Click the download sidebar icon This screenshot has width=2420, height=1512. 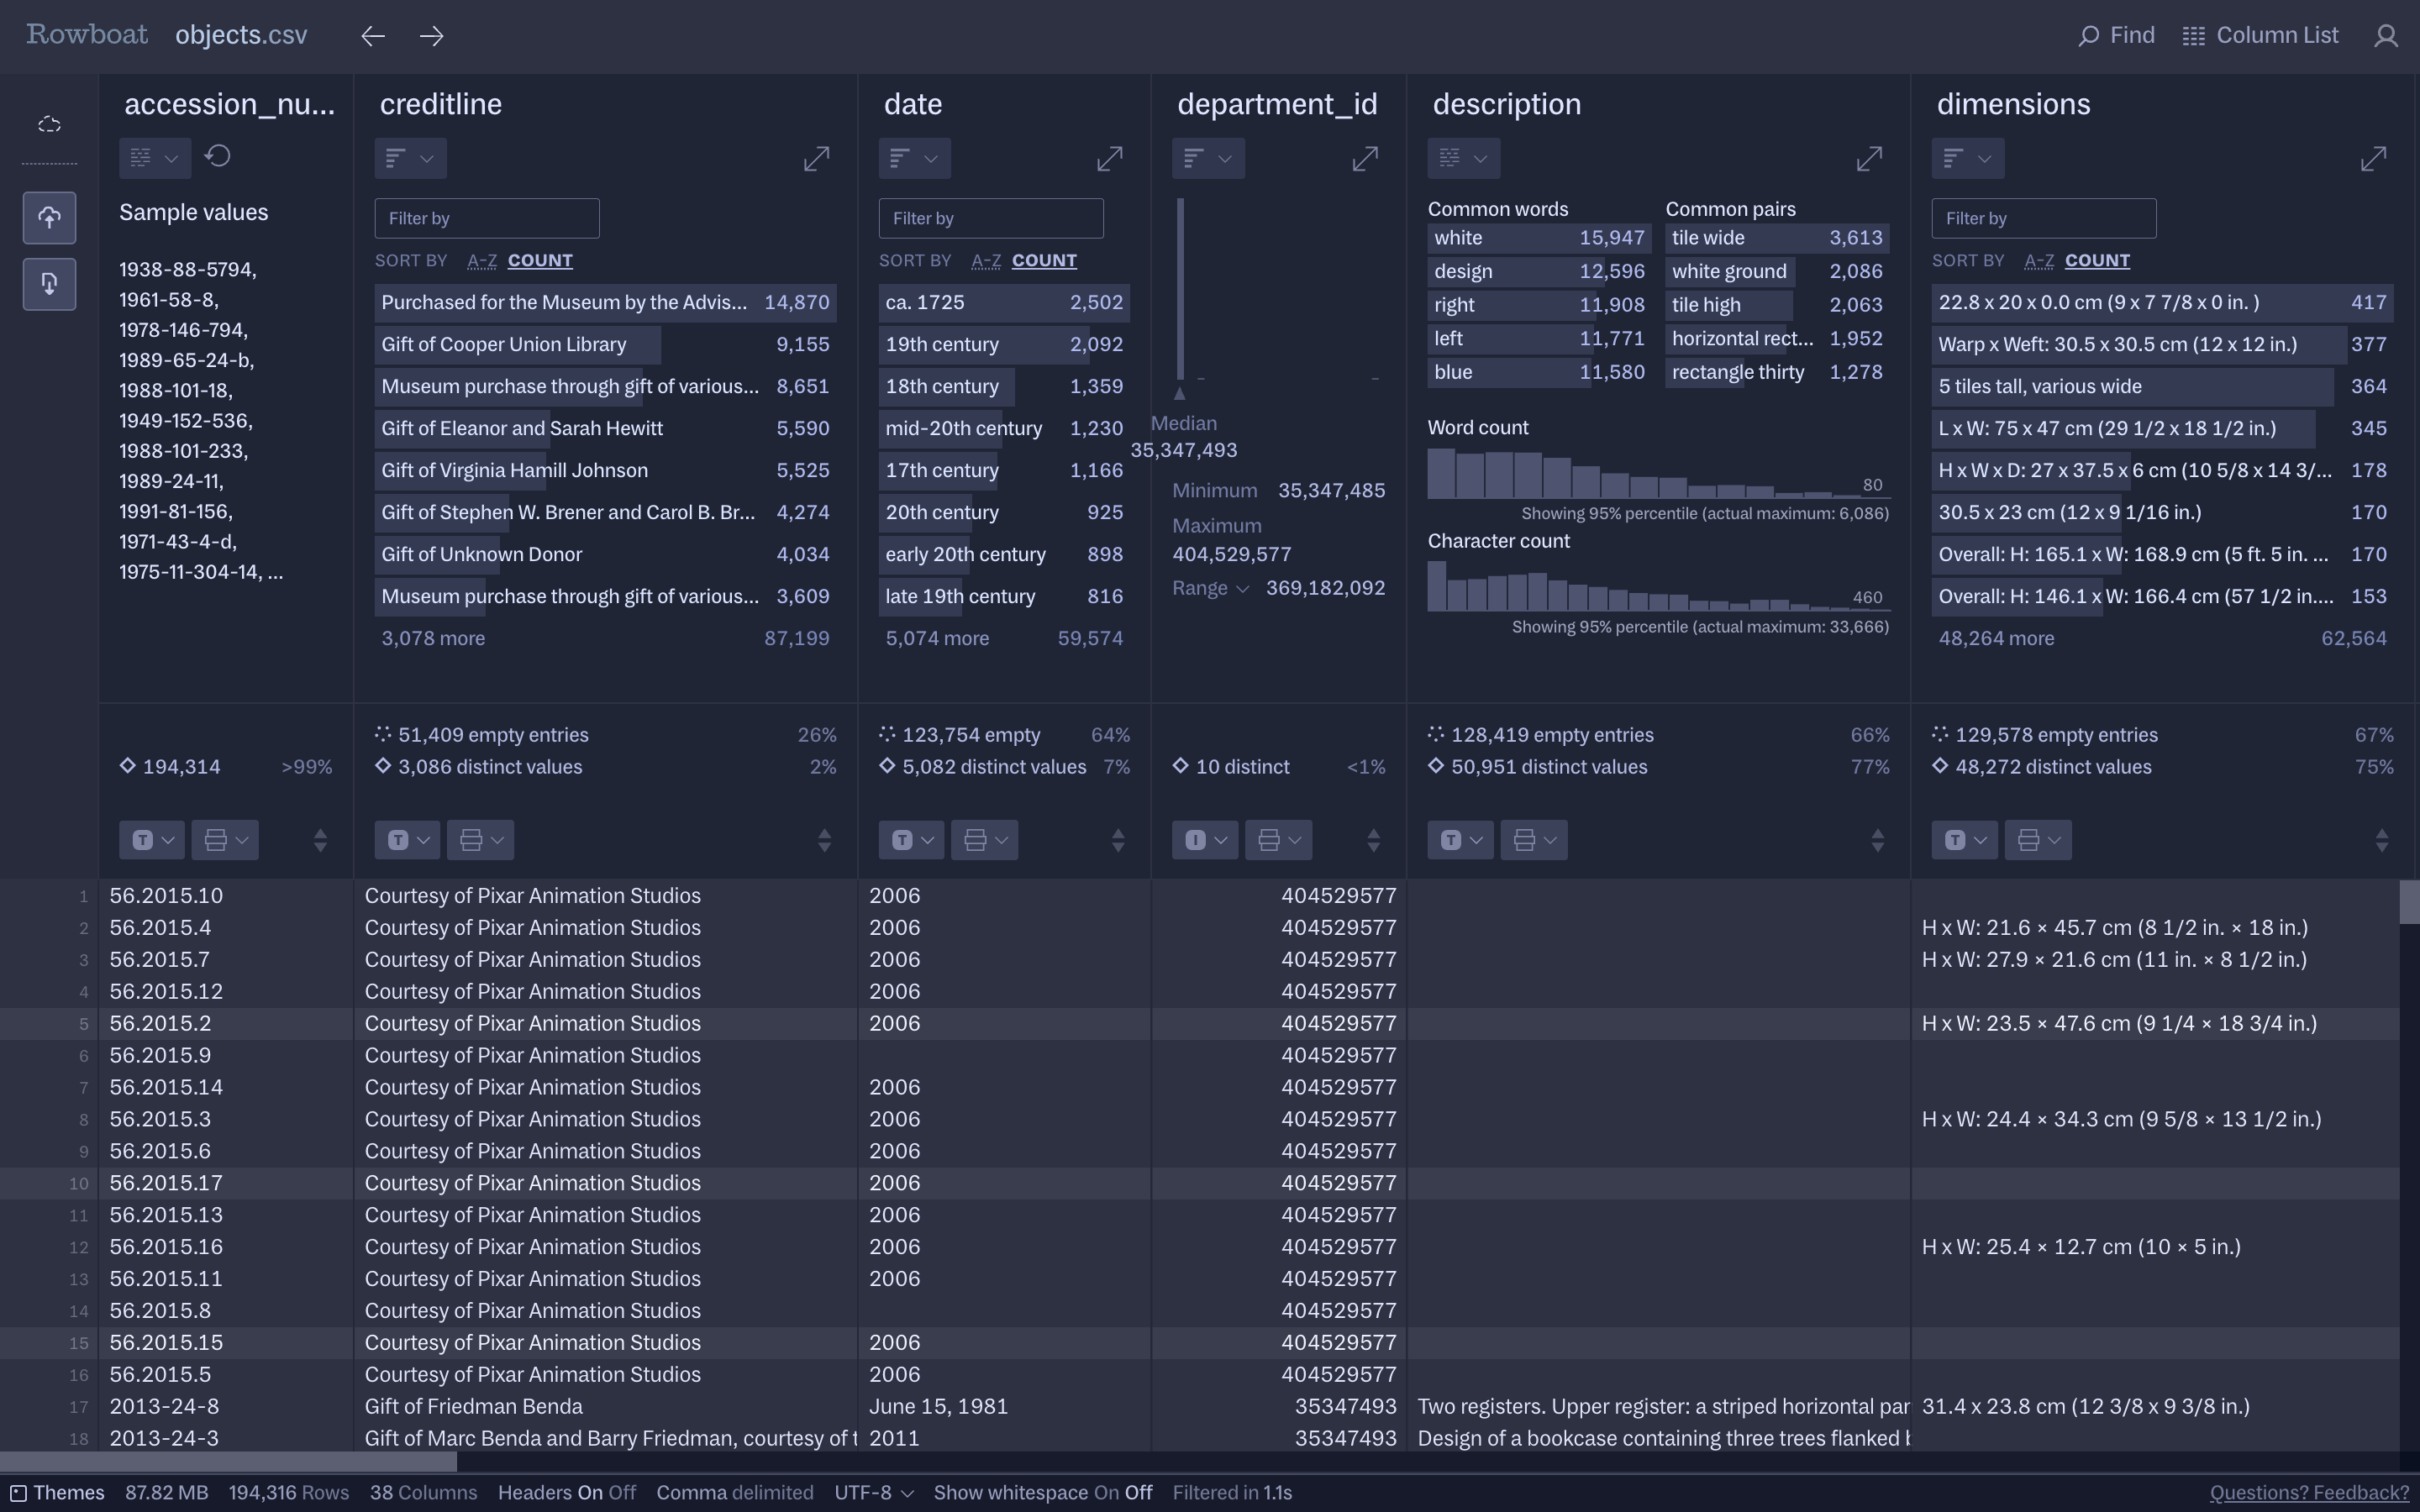(49, 284)
